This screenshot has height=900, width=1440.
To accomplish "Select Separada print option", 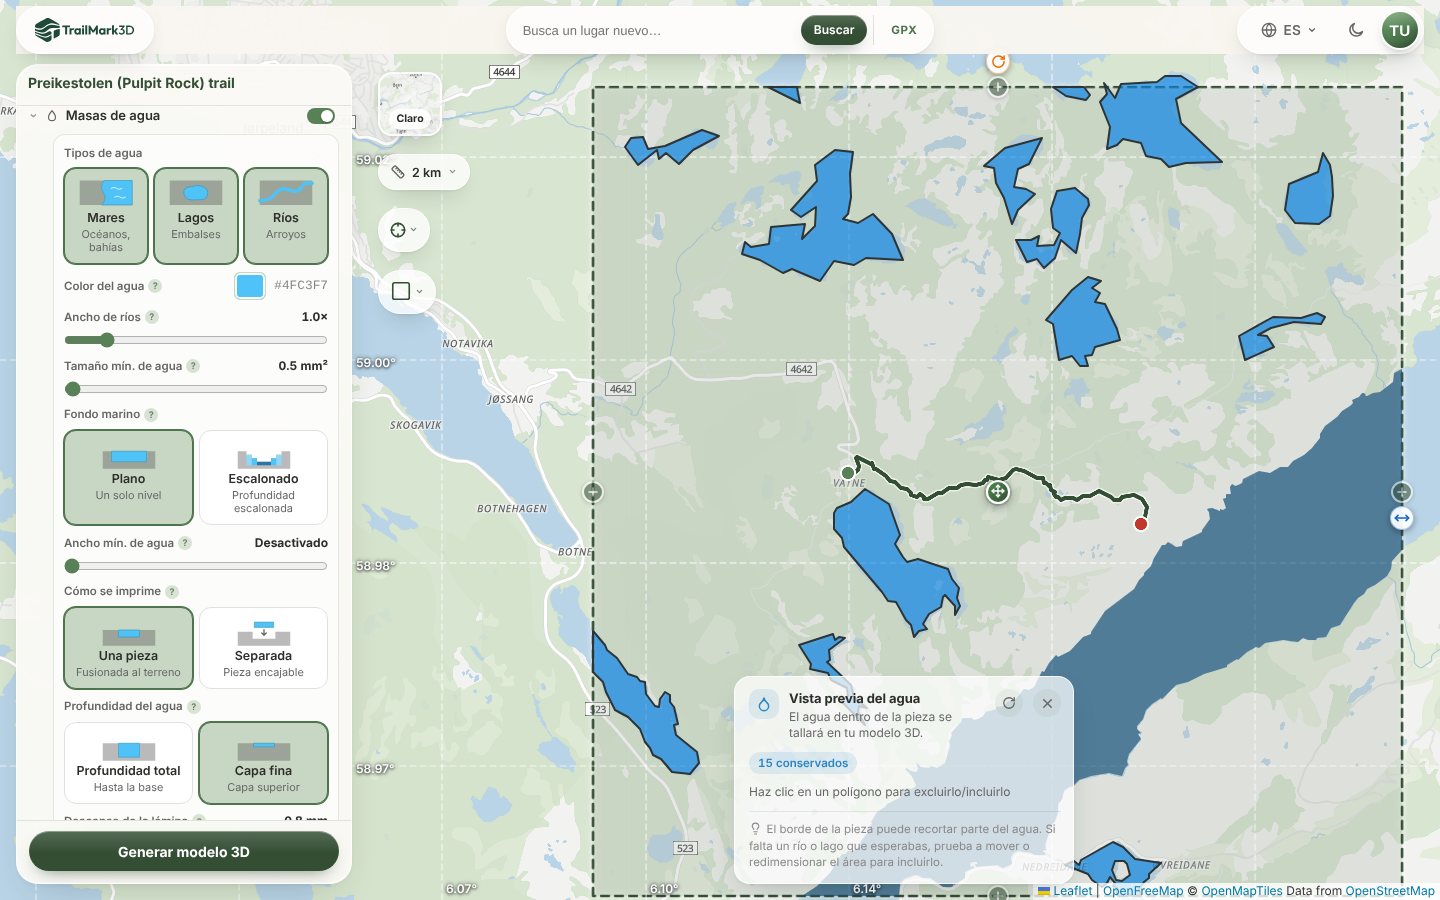I will (x=264, y=648).
